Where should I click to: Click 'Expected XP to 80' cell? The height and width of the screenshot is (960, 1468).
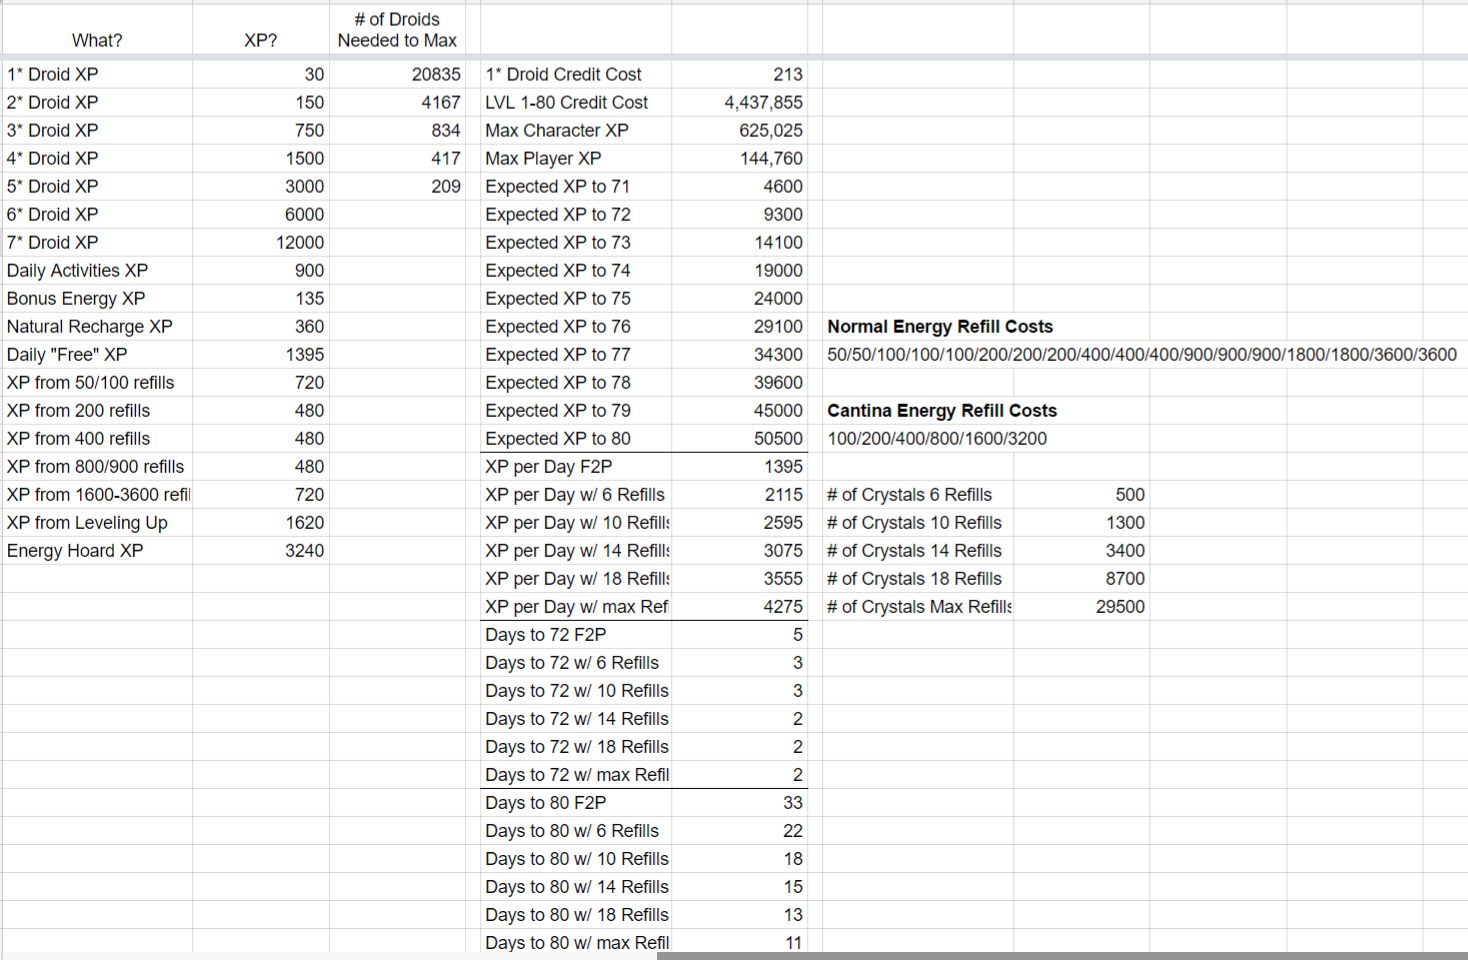(575, 438)
